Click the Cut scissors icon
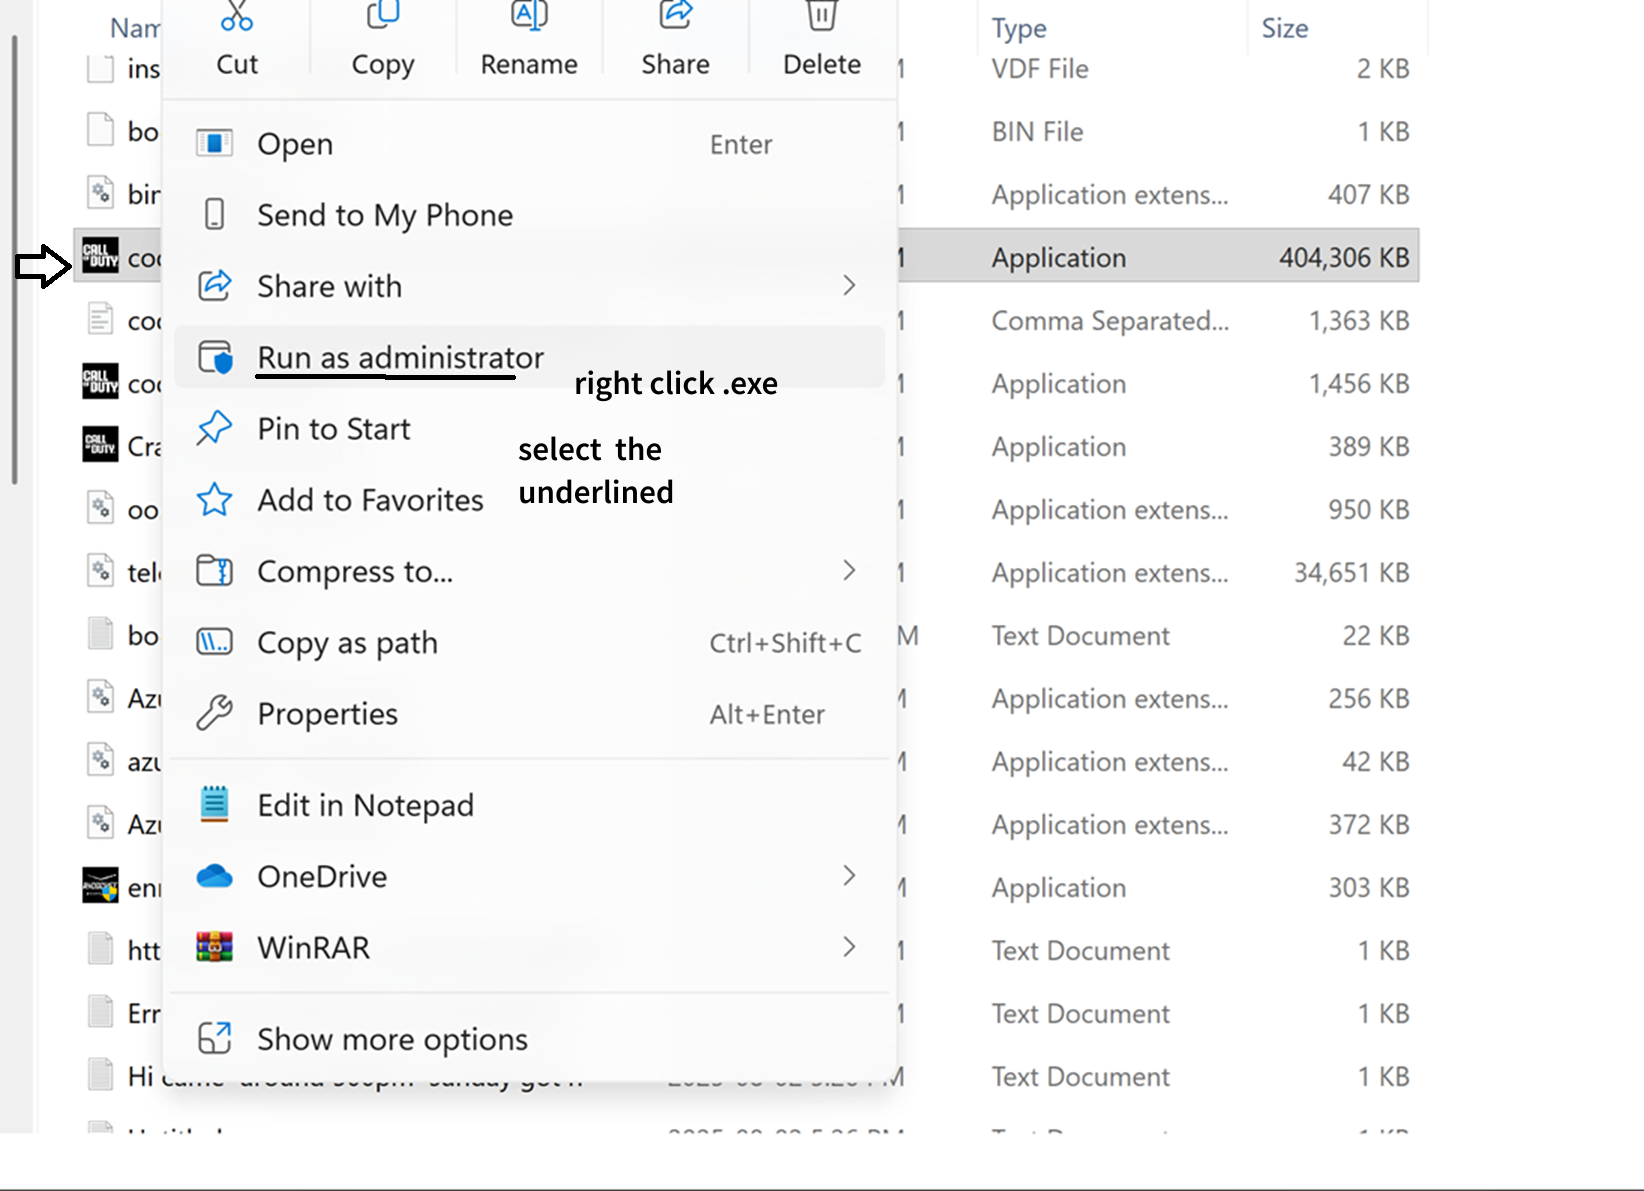 pyautogui.click(x=237, y=17)
